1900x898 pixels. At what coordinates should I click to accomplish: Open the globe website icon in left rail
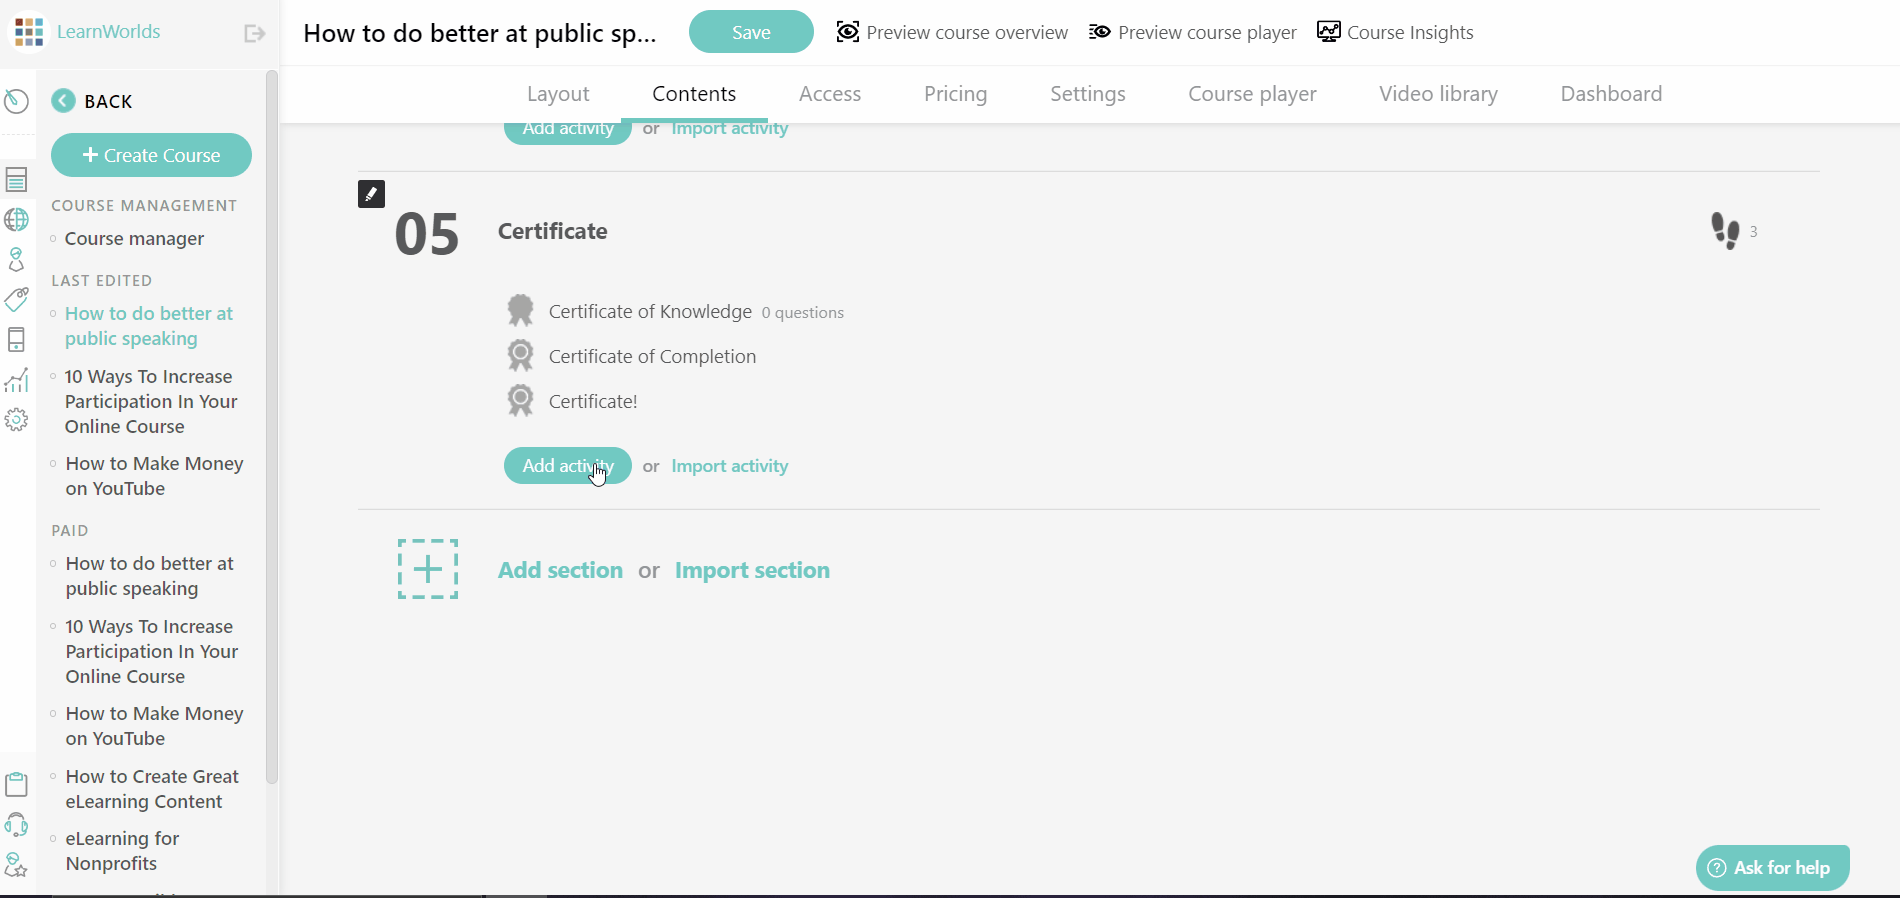[17, 220]
